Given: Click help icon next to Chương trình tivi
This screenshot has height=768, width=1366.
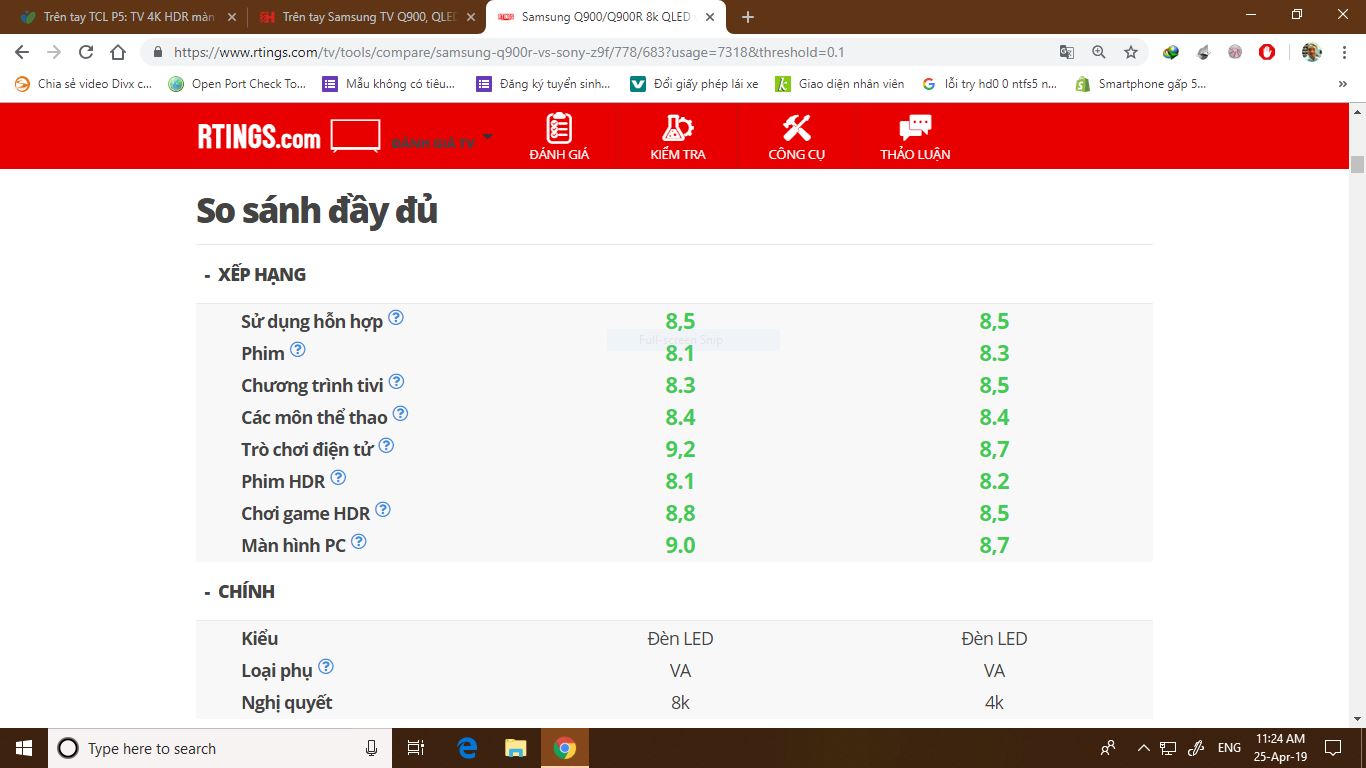Looking at the screenshot, I should point(396,382).
